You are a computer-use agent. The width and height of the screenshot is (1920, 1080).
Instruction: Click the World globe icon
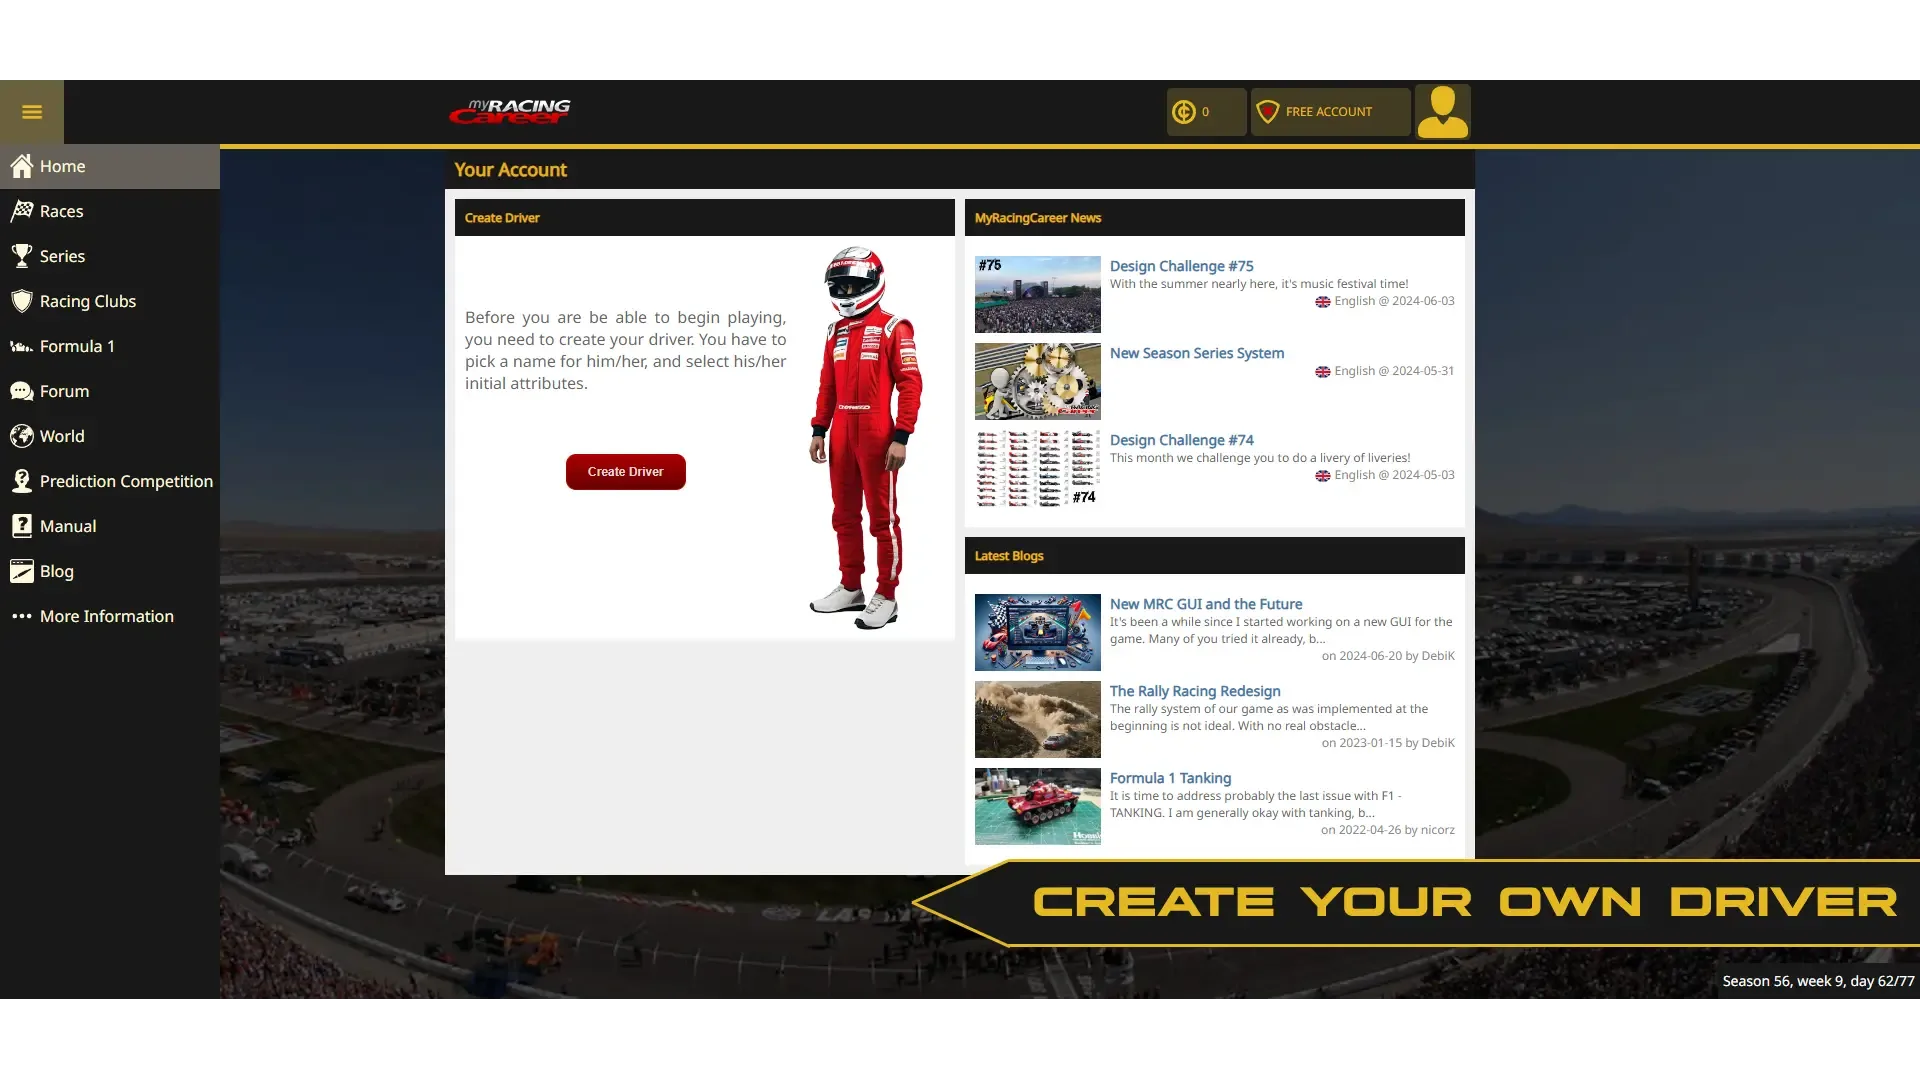pyautogui.click(x=22, y=436)
